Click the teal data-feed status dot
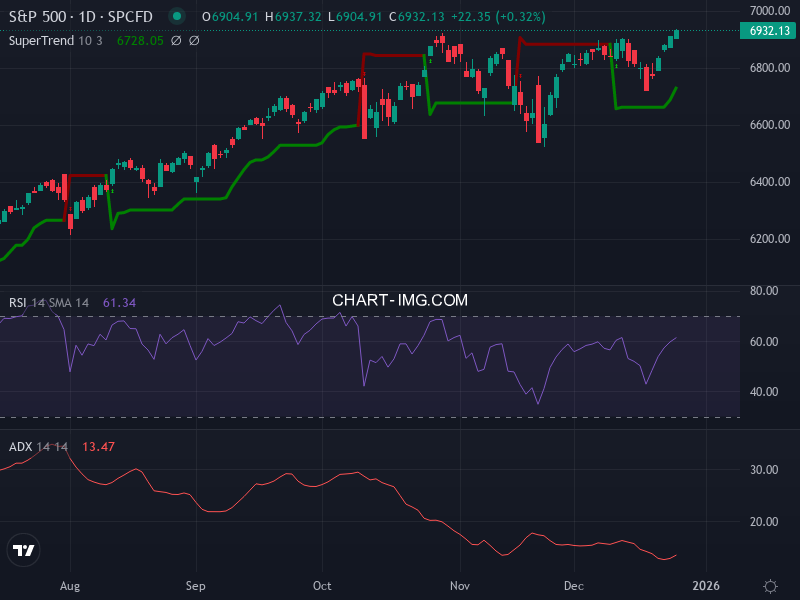 (x=177, y=16)
